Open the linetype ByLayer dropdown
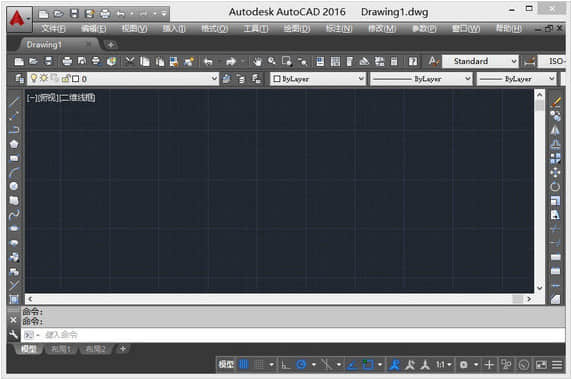 467,79
